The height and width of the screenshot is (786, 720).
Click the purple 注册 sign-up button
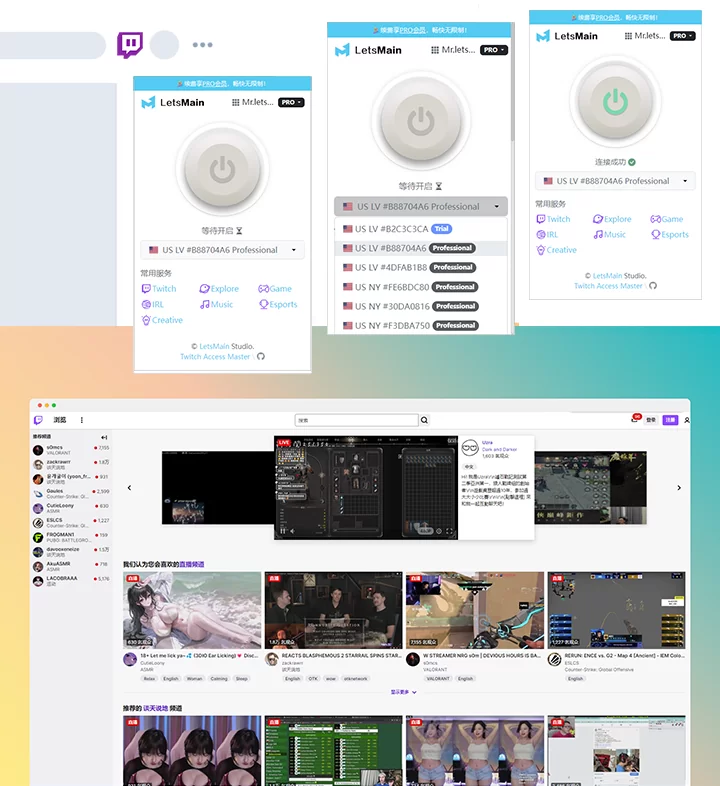point(670,420)
